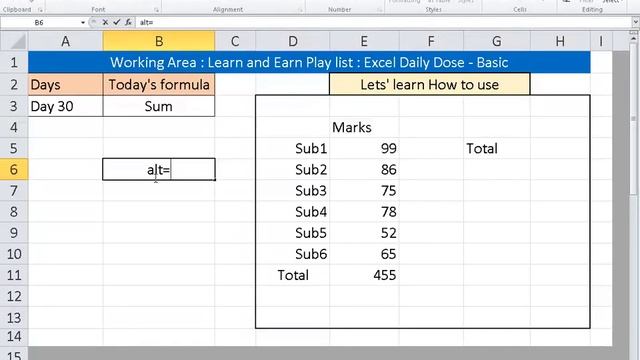
Task: Click the 'Total' cell in column G
Action: pos(497,148)
